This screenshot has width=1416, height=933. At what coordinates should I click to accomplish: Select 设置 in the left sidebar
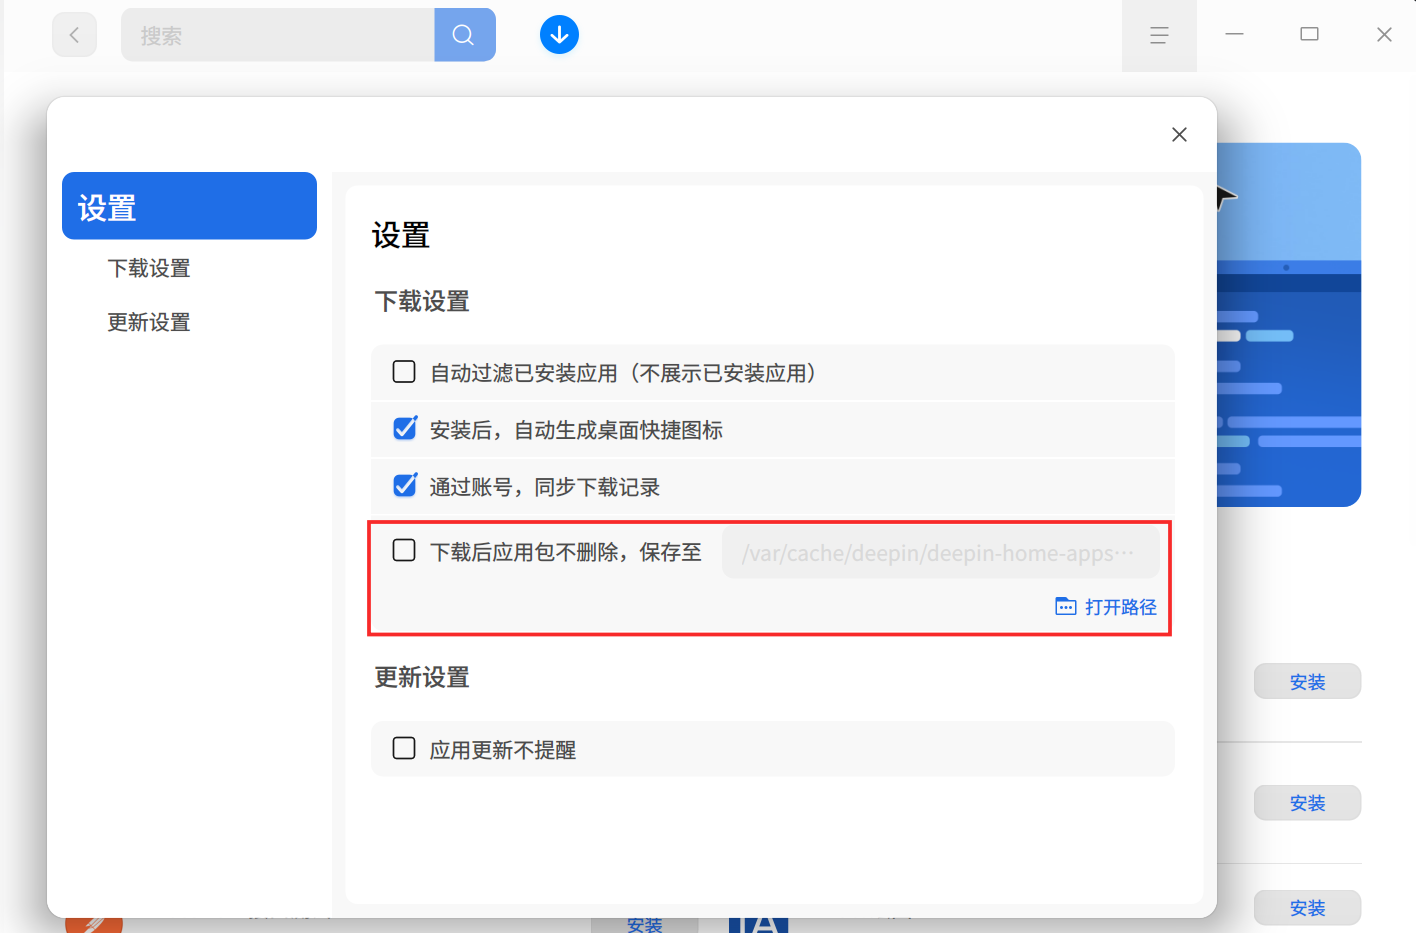point(189,206)
